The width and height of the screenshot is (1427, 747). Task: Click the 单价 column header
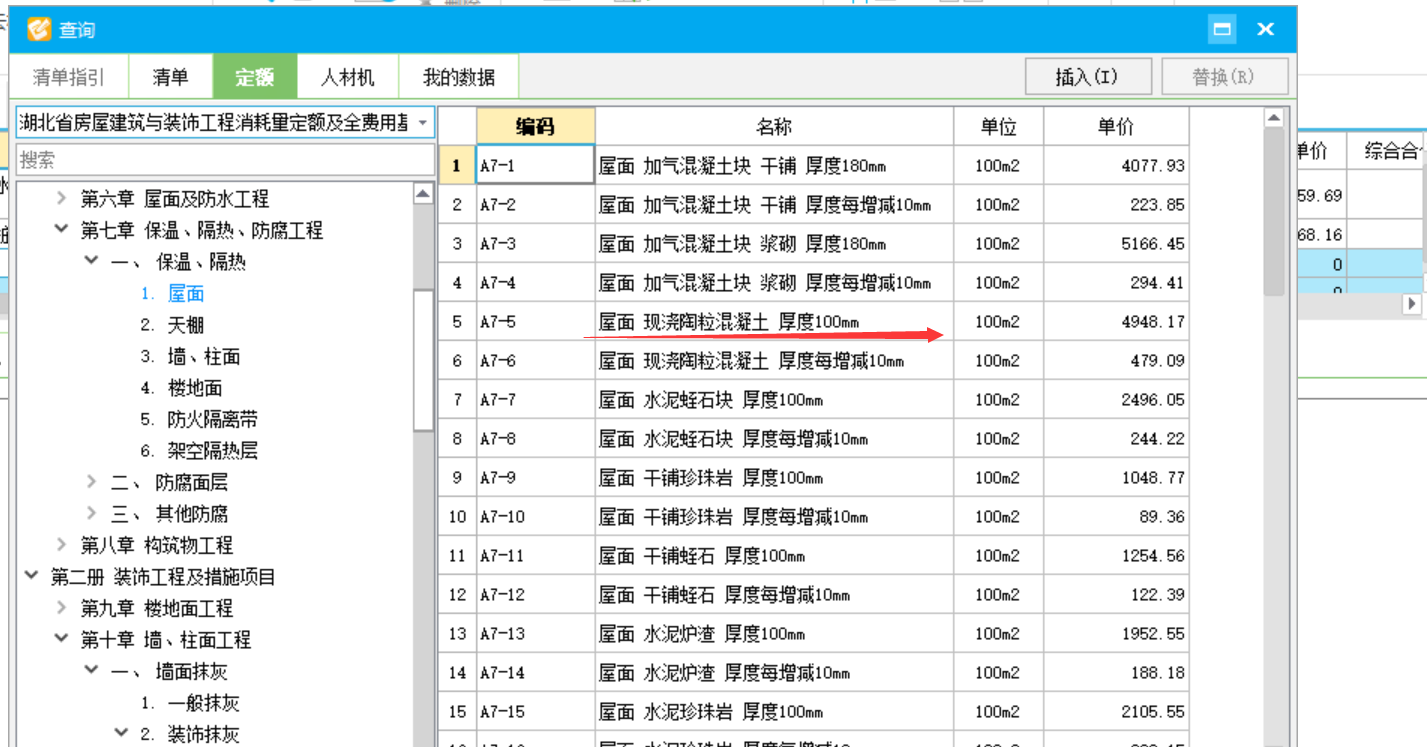tap(1116, 126)
